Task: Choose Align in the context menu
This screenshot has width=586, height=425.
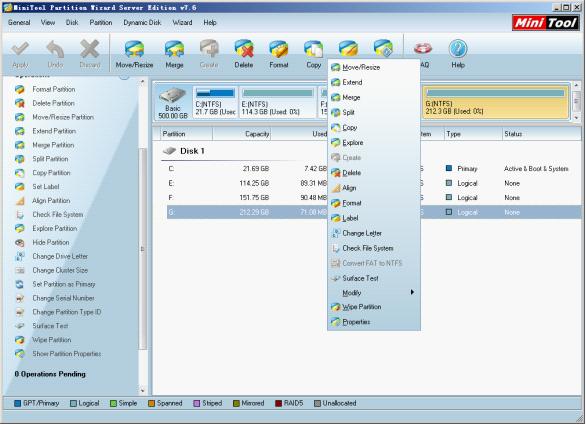Action: [374, 188]
